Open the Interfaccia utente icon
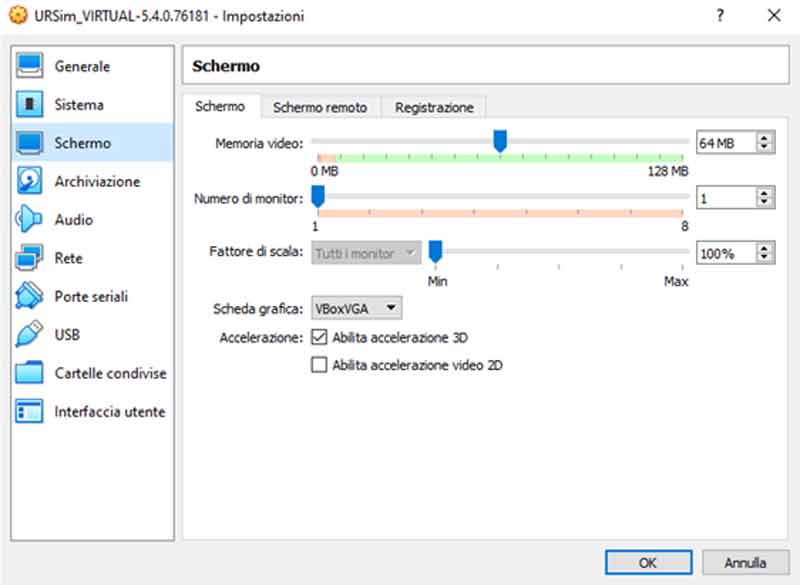This screenshot has width=800, height=585. click(x=29, y=411)
